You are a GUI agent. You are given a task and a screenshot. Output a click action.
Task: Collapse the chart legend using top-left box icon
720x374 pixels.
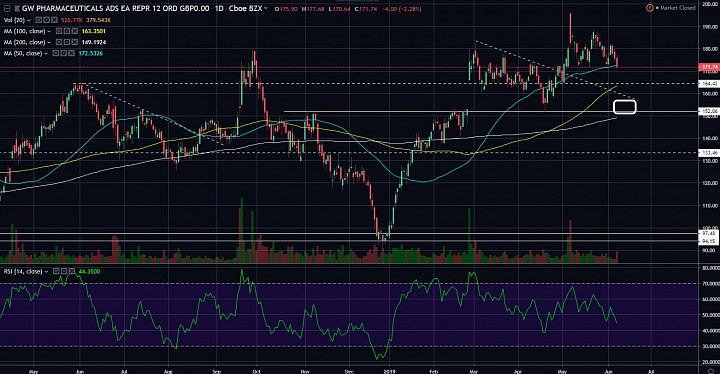click(x=7, y=9)
